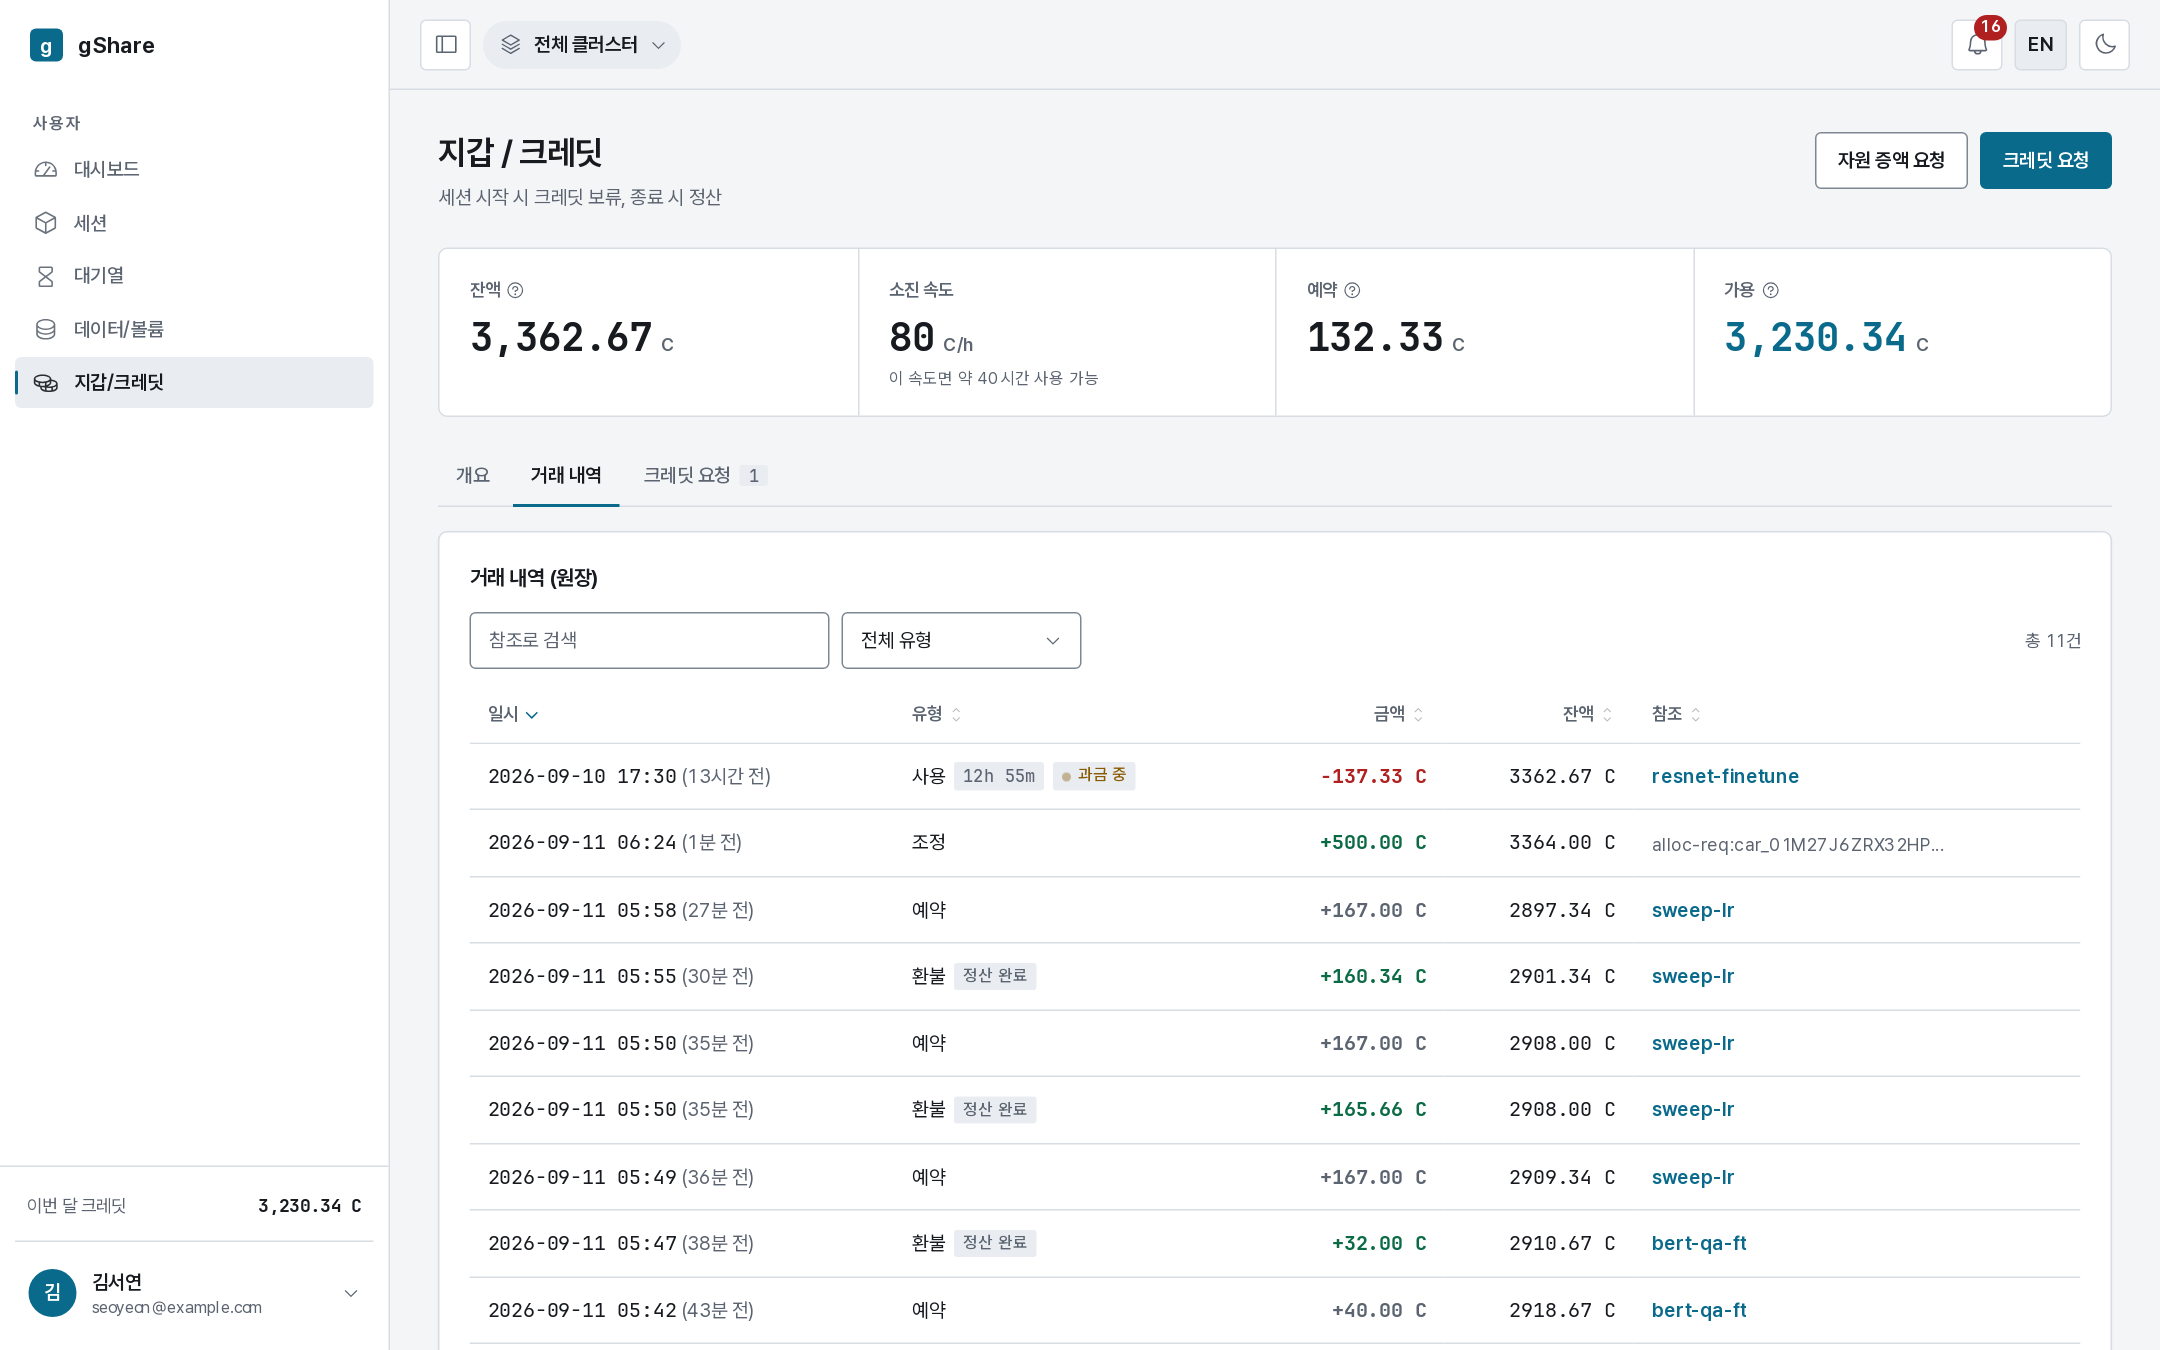Expand the 김서연 user menu
The image size is (2160, 1350).
pos(194,1293)
